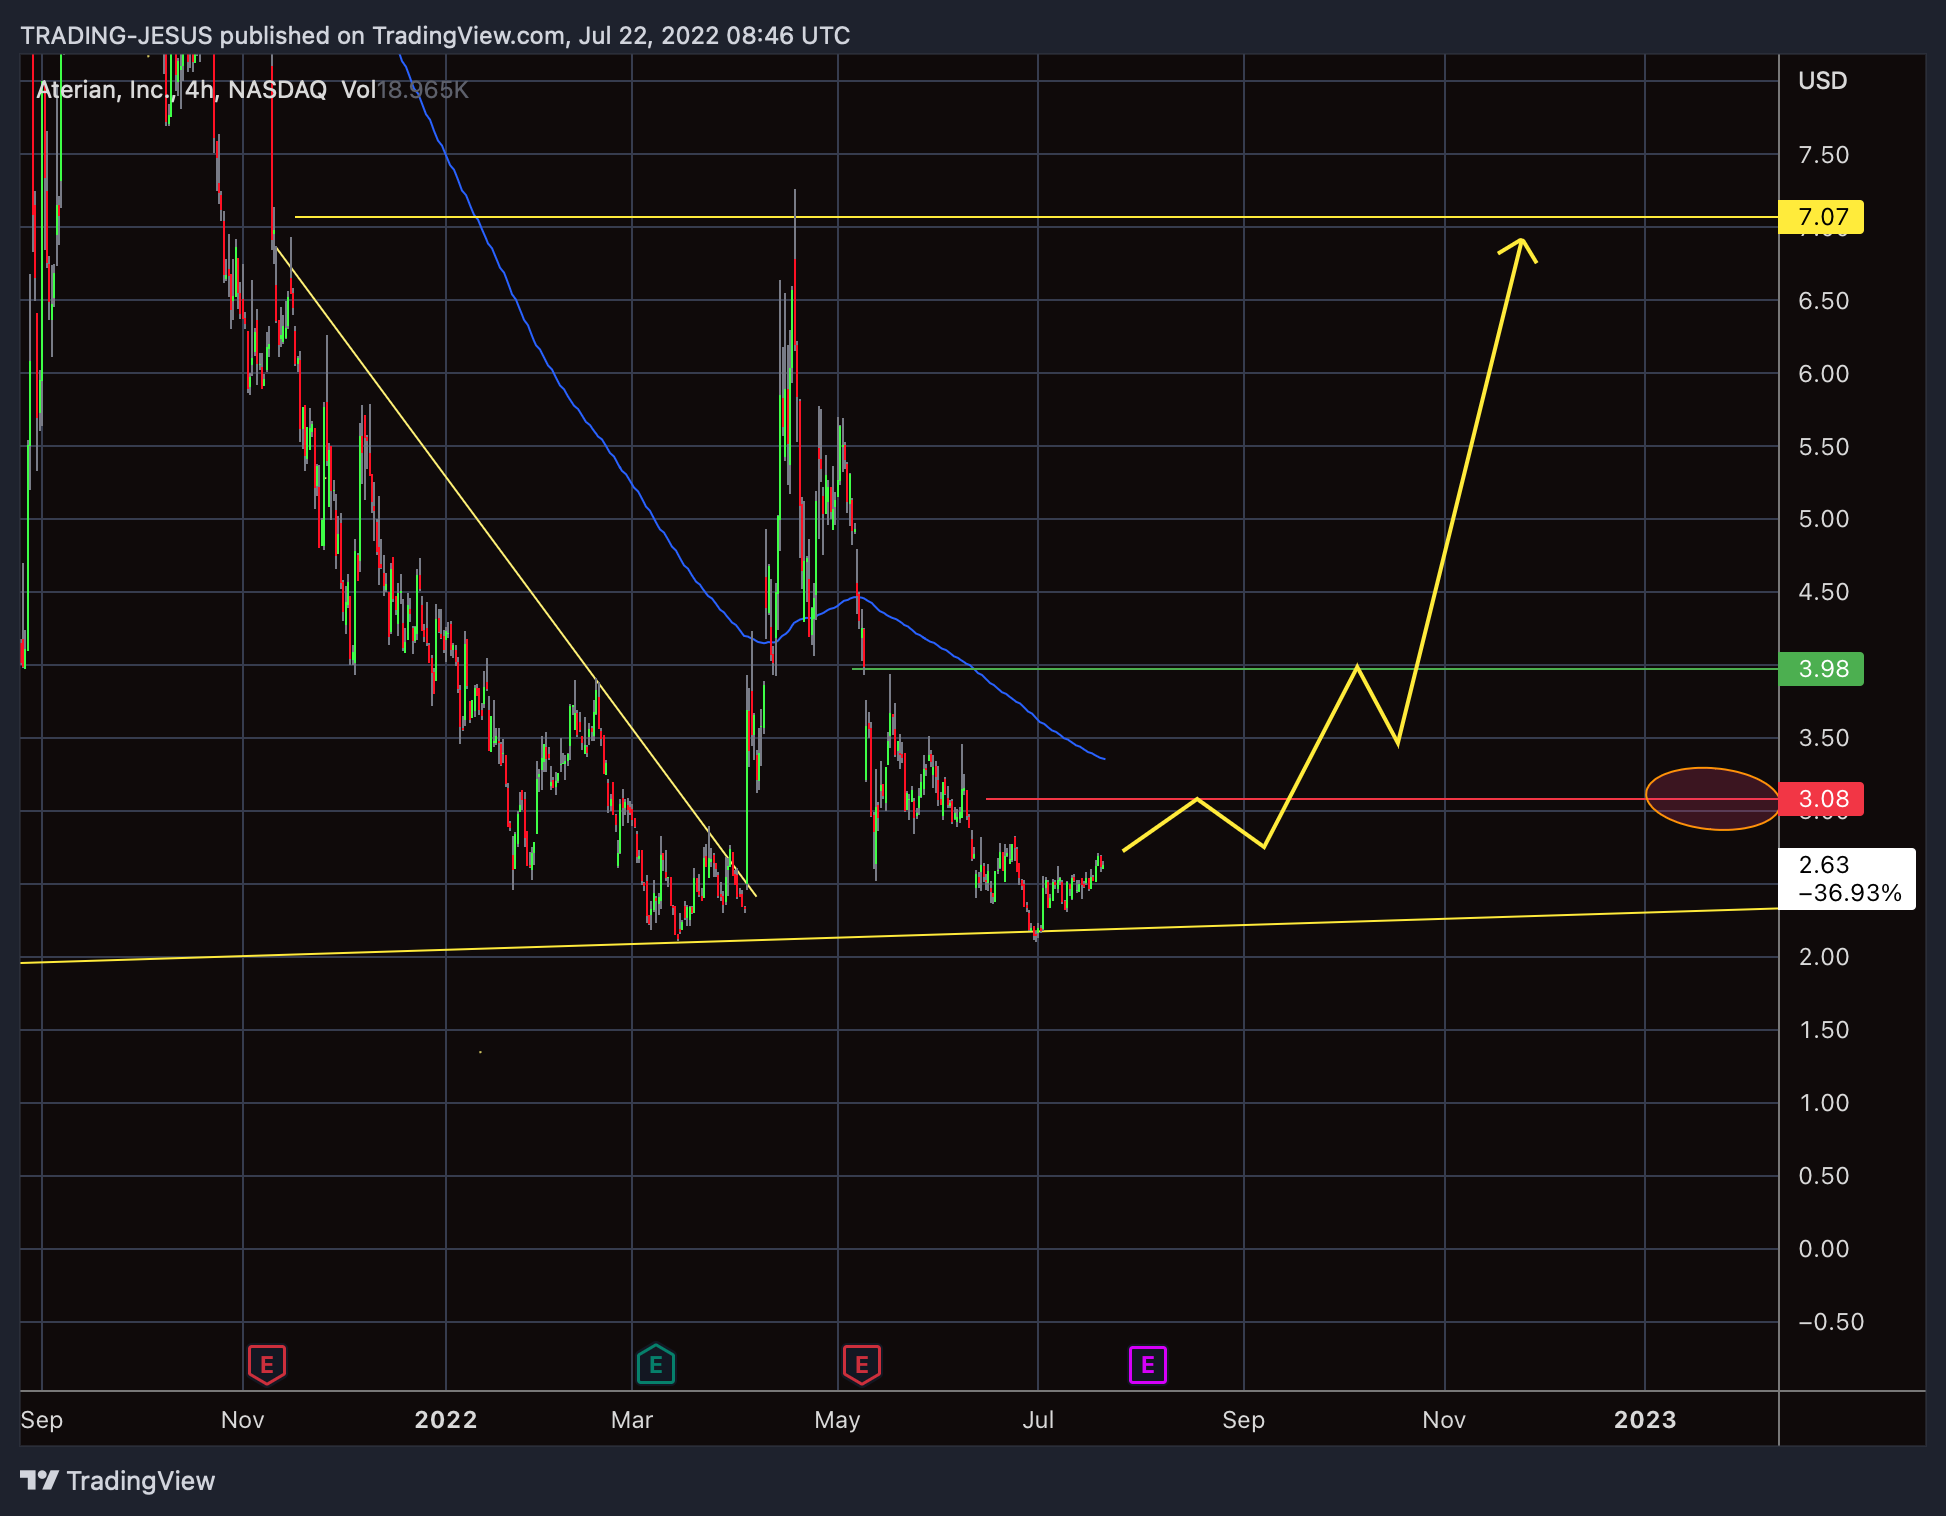This screenshot has height=1516, width=1946.
Task: Click the red earnings marker near May
Action: [x=862, y=1364]
